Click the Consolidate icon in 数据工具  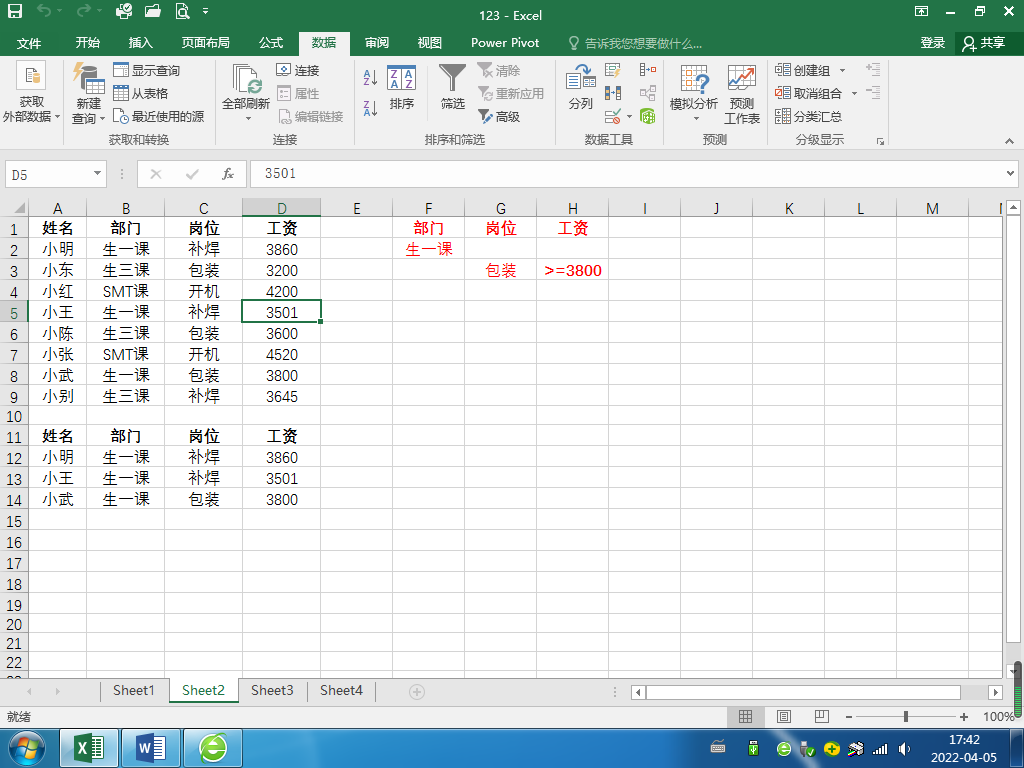tap(648, 69)
